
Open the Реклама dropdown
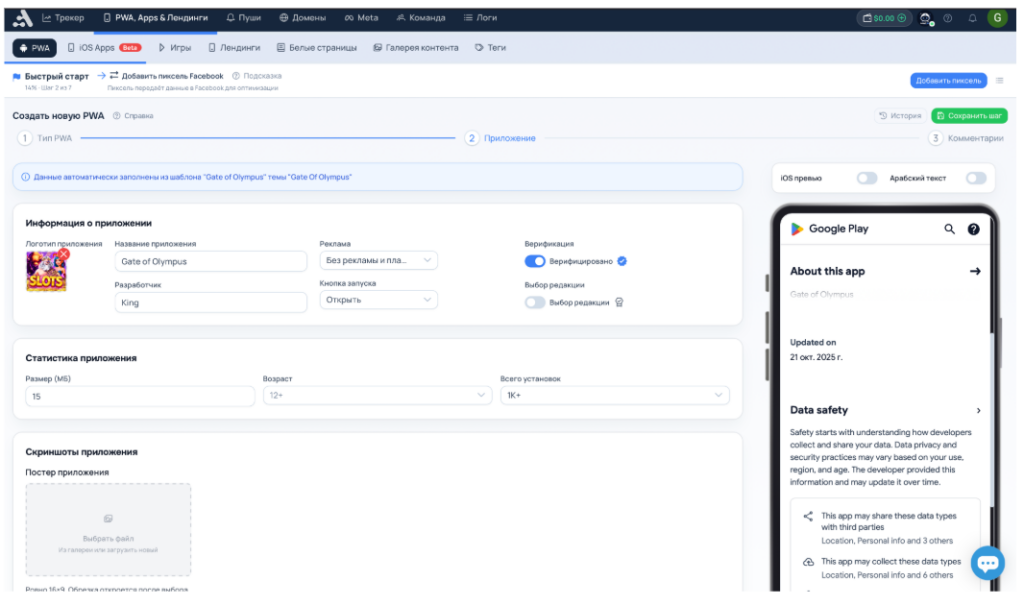378,260
